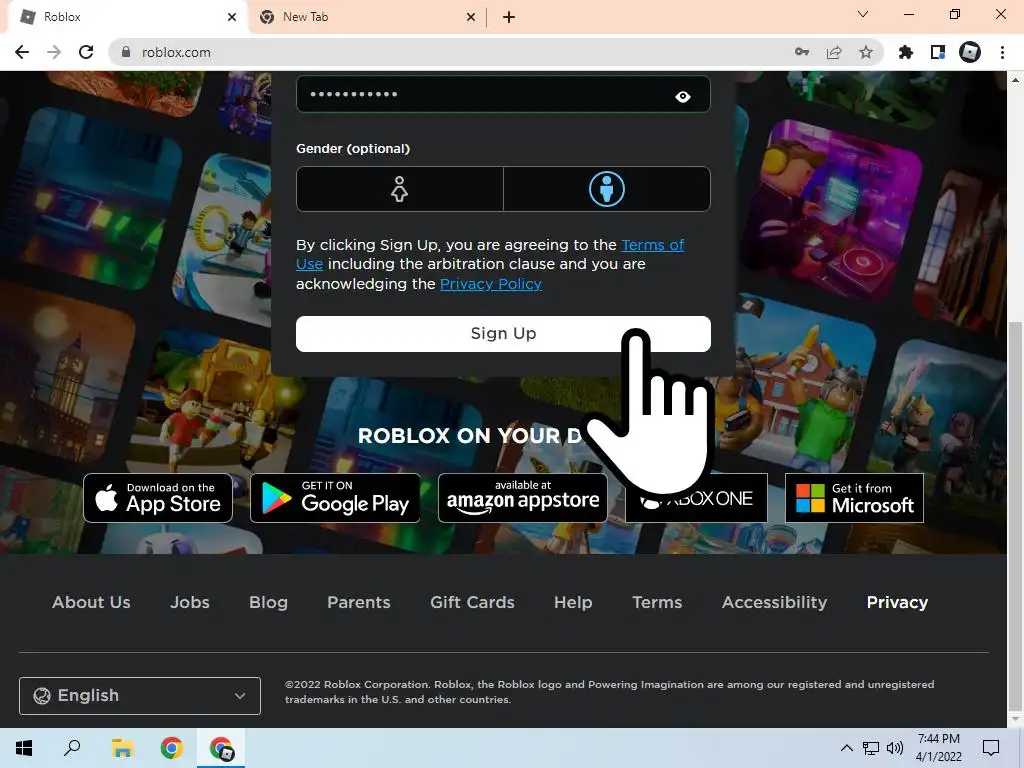The height and width of the screenshot is (768, 1024).
Task: Go back to previous page
Action: coord(22,52)
